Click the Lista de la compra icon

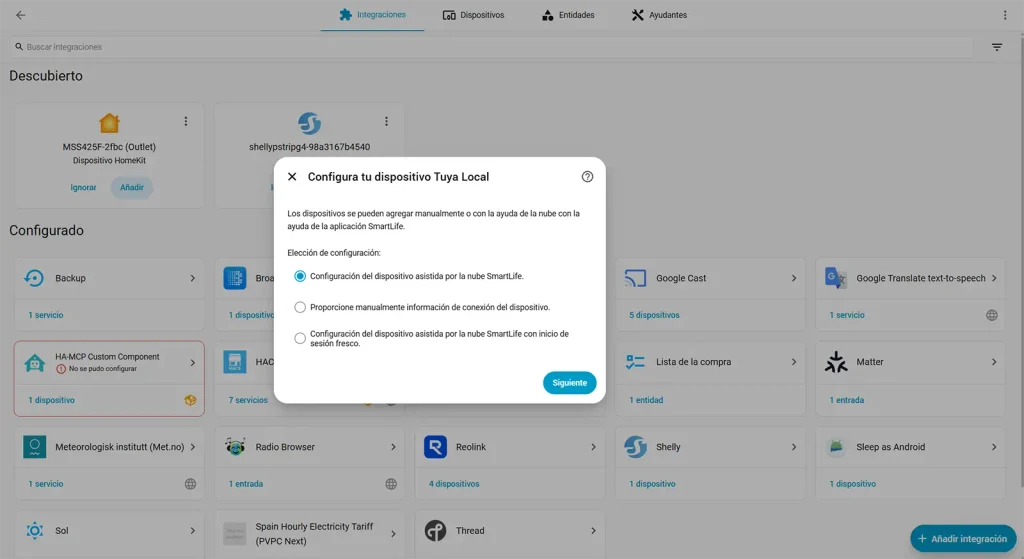pos(635,362)
